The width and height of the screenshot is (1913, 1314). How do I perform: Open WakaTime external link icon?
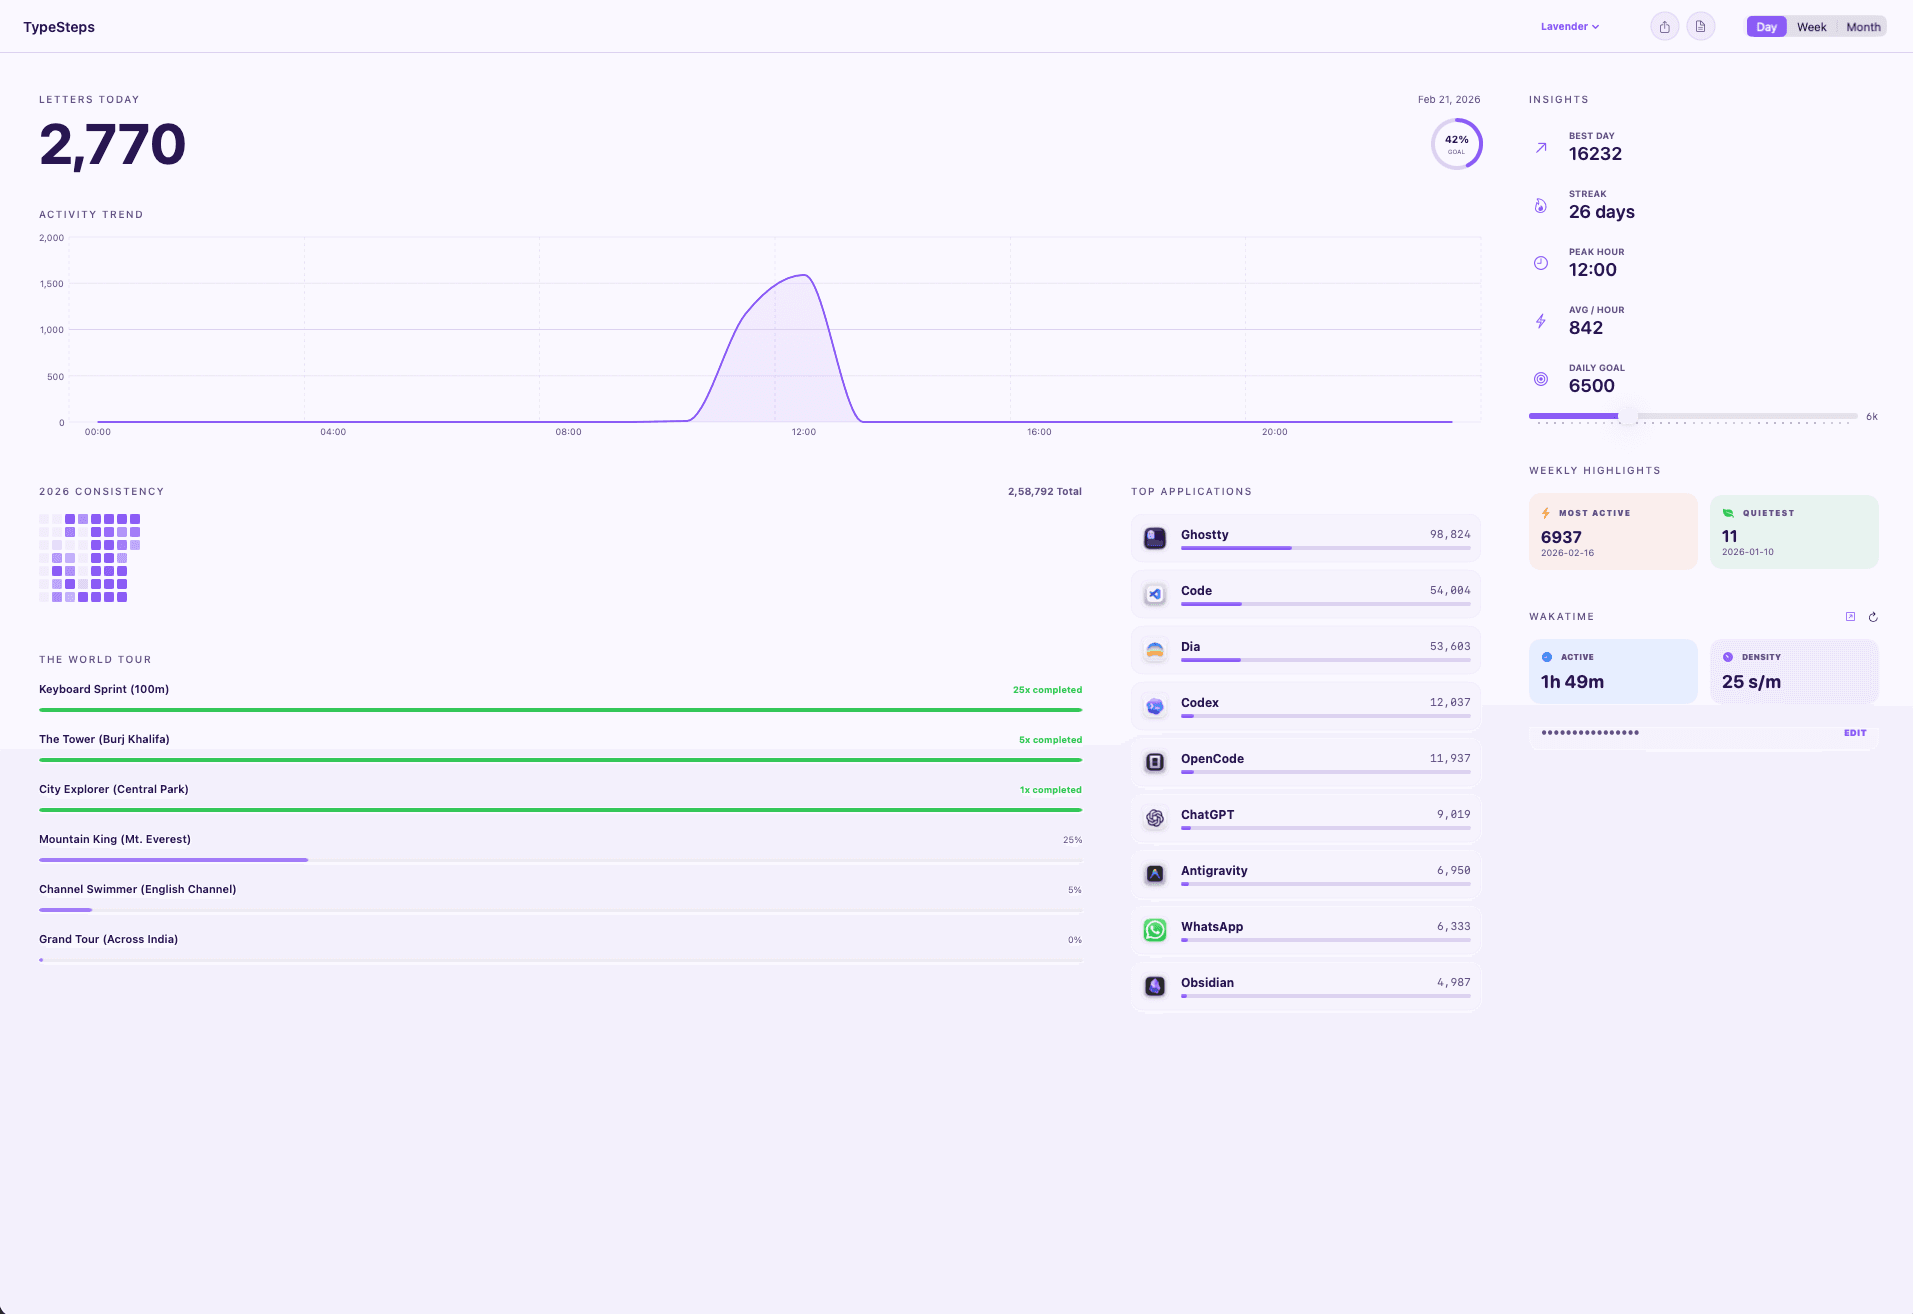[x=1850, y=617]
